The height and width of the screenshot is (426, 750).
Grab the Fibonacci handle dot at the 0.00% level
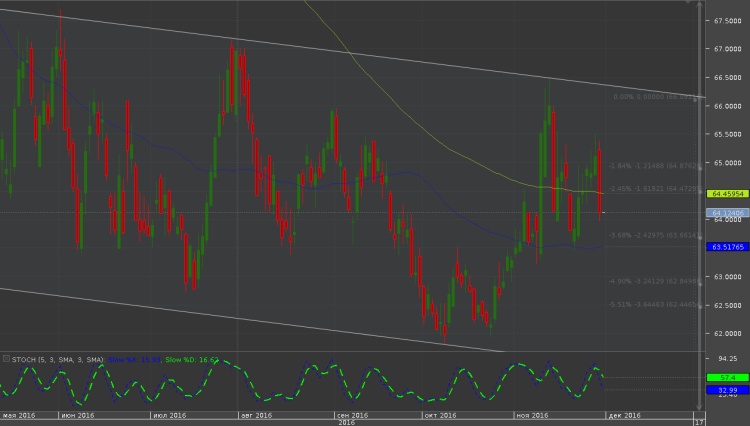coord(695,99)
